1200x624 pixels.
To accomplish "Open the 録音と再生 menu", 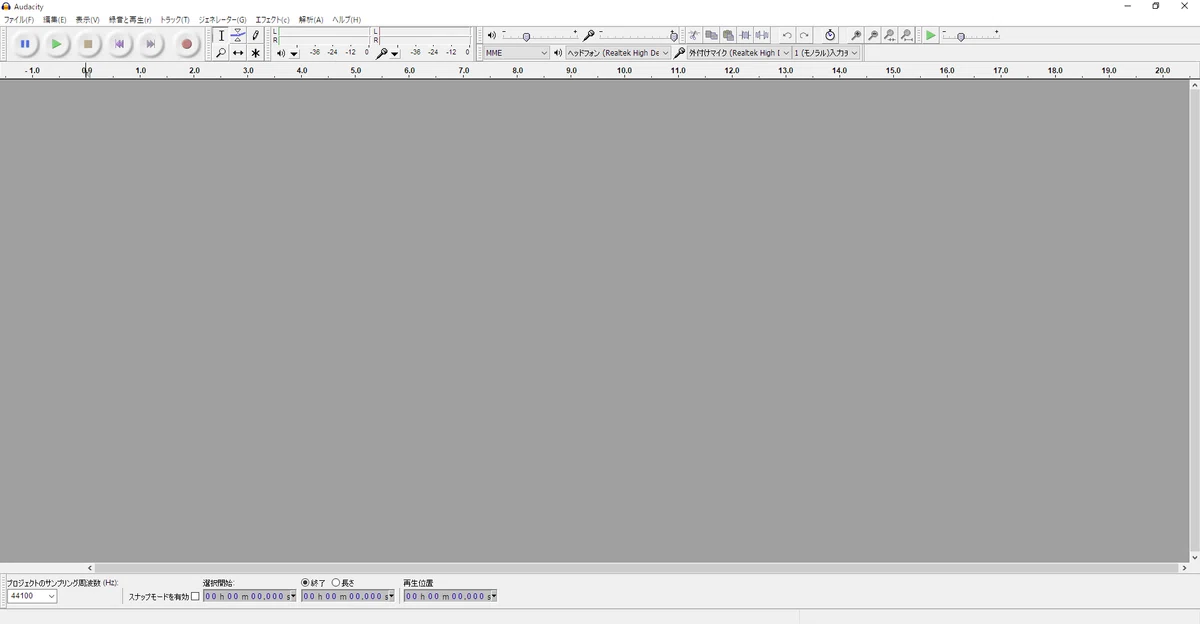I will tap(130, 20).
